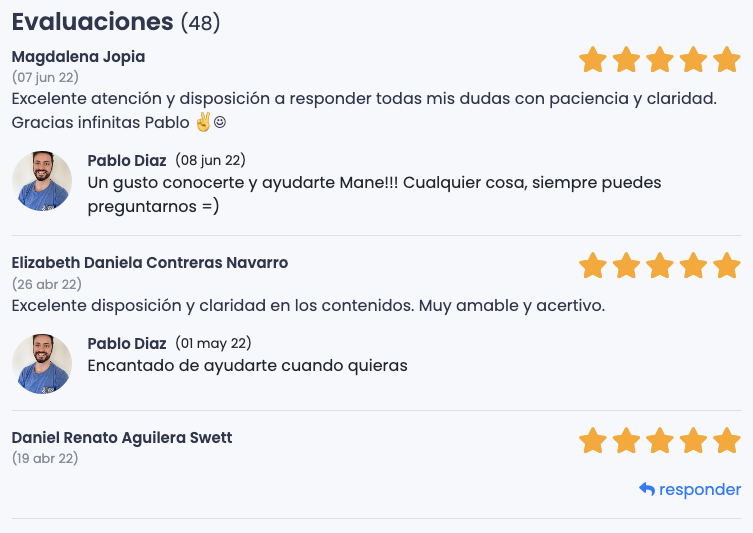This screenshot has height=533, width=753.
Task: Click fourth star in Elizabeth Contreras's rating
Action: [693, 265]
